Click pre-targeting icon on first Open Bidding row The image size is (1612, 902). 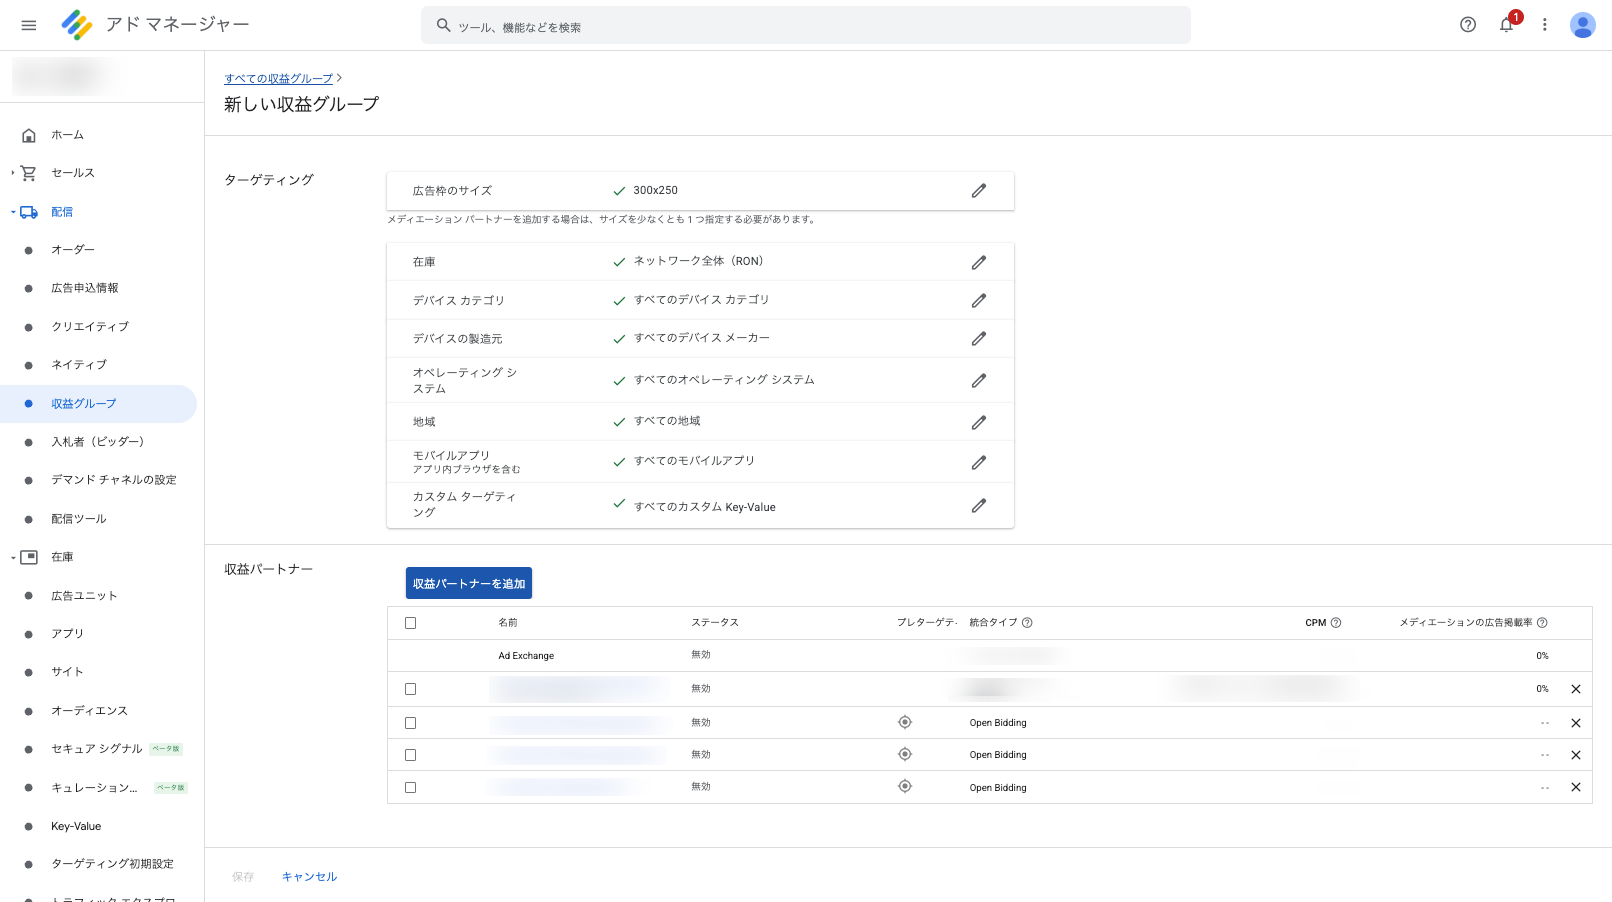(905, 722)
